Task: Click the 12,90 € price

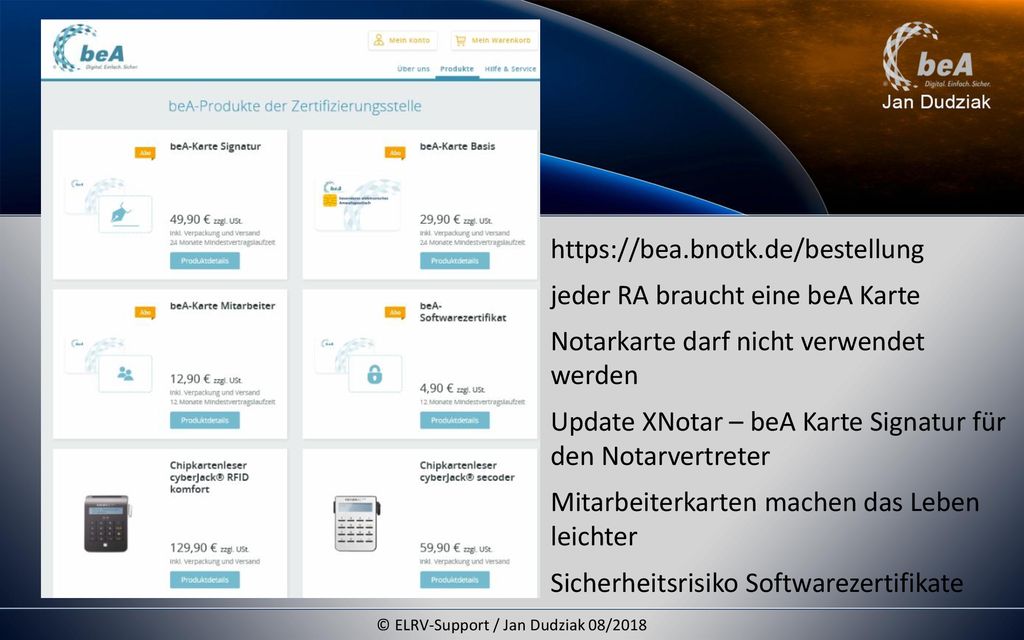Action: pos(190,379)
